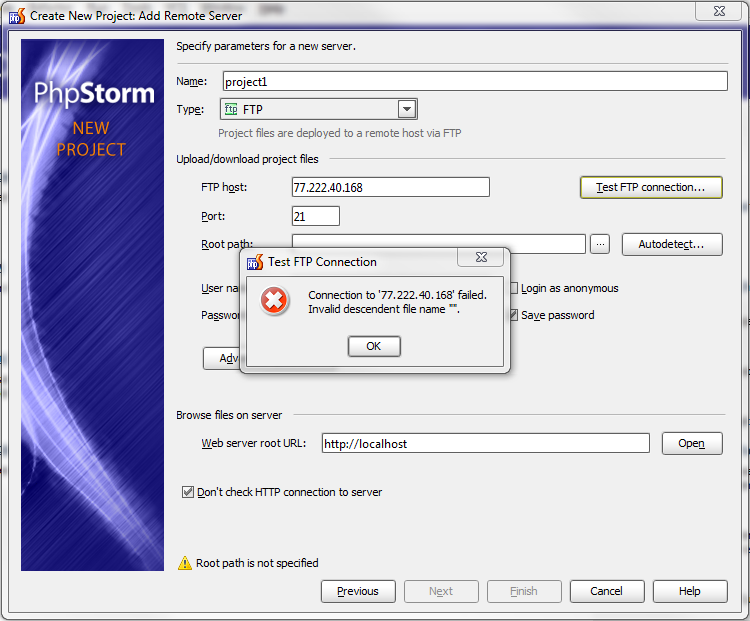Click the FTP type icon in the Type combo box

tap(231, 109)
